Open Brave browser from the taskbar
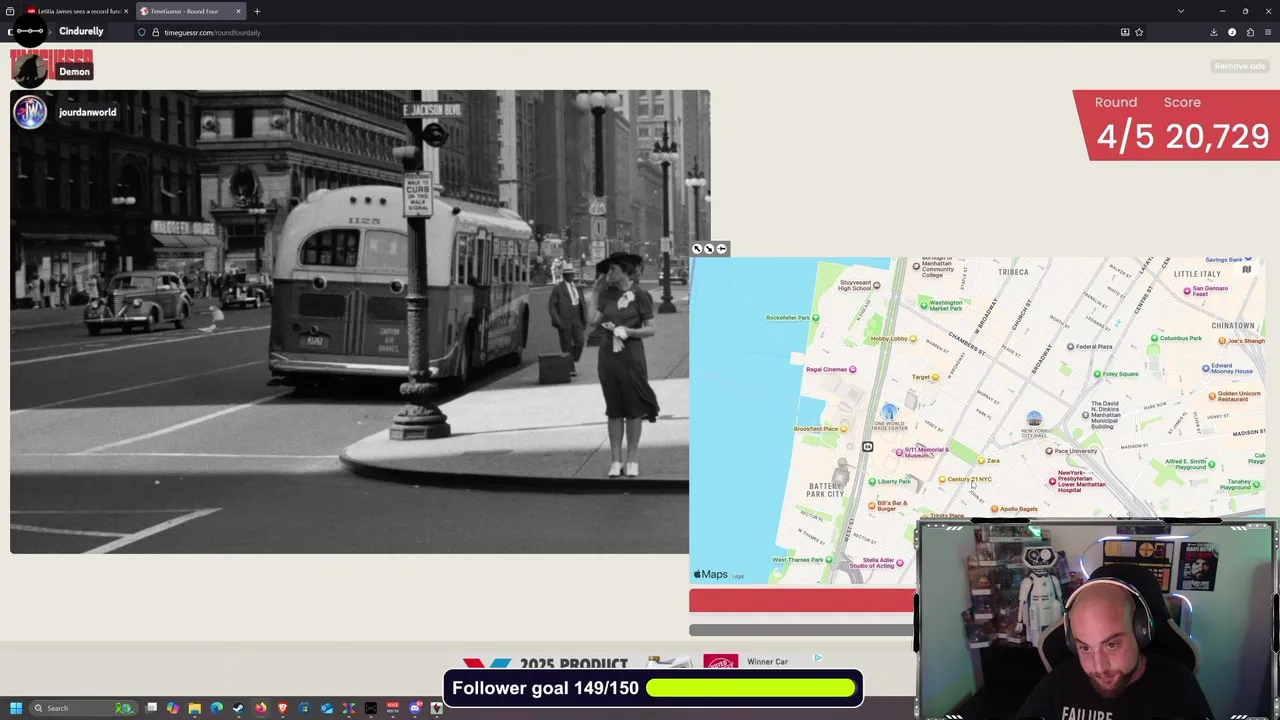The height and width of the screenshot is (720, 1280). 283,708
